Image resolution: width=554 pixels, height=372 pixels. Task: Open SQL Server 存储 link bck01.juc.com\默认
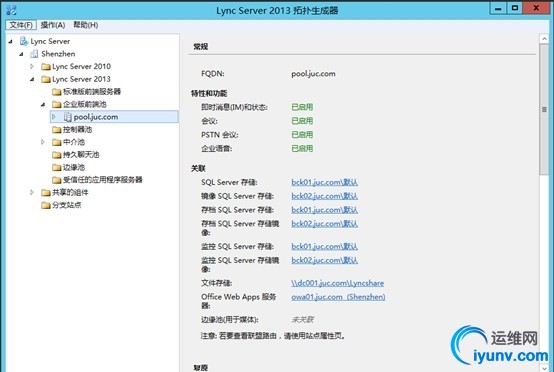coord(324,182)
